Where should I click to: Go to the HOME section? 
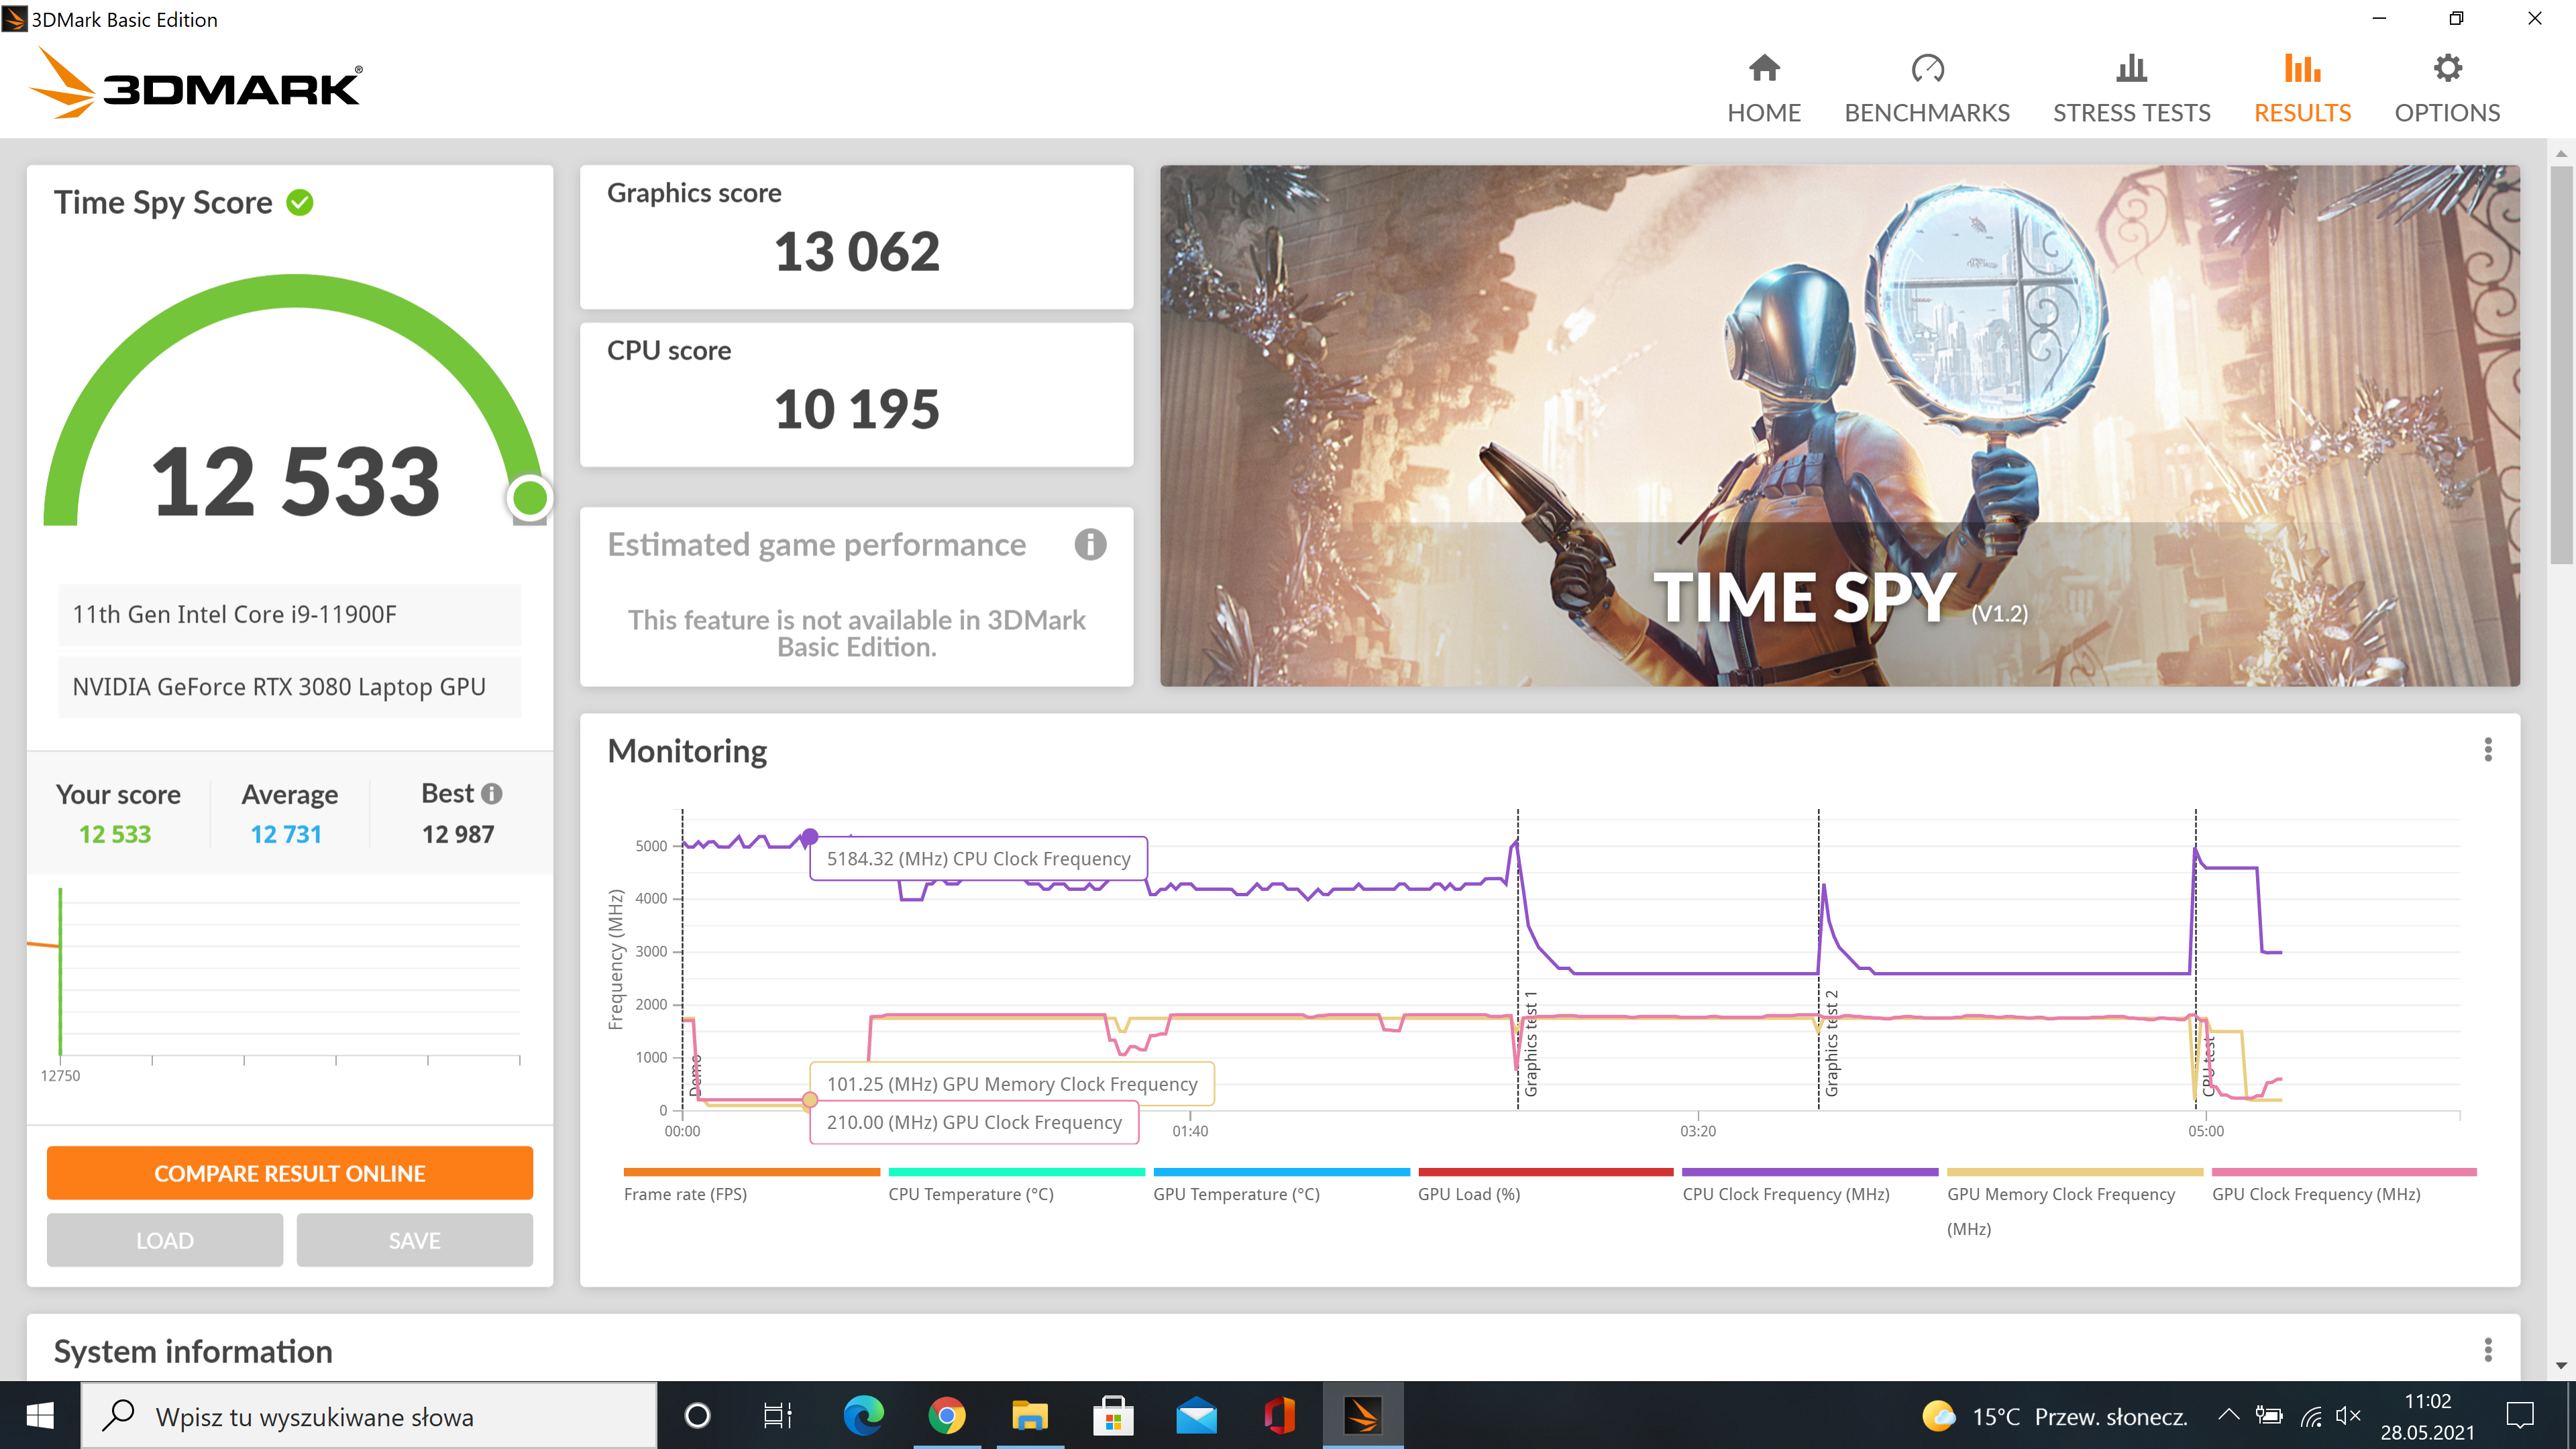point(1764,89)
